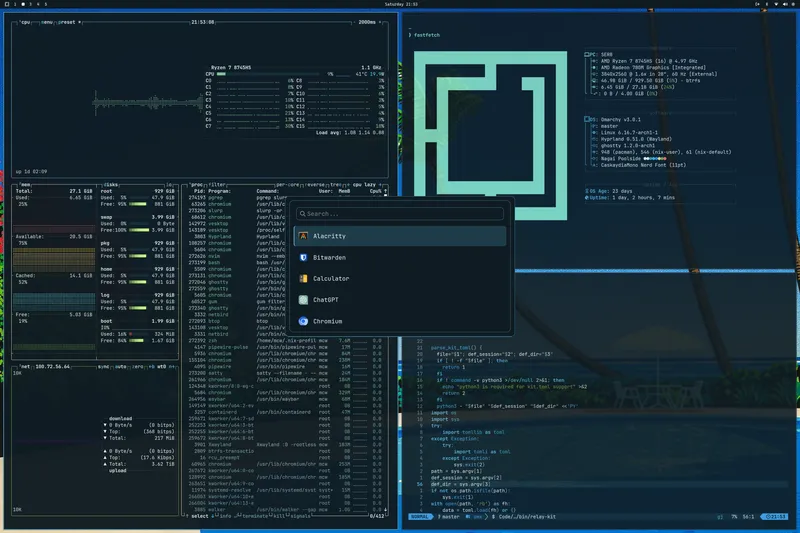The width and height of the screenshot is (800, 533).
Task: Select the previous sort column left of cpu lazy
Action: pyautogui.click(x=348, y=185)
